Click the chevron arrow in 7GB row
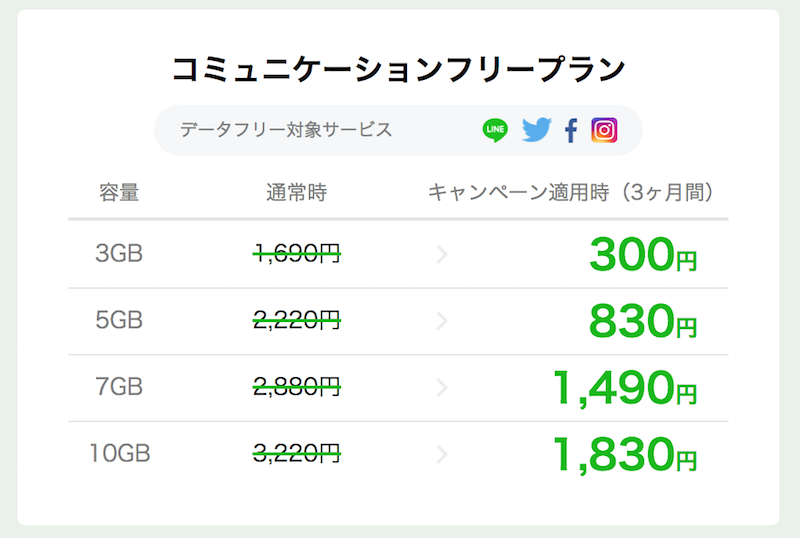 (442, 388)
